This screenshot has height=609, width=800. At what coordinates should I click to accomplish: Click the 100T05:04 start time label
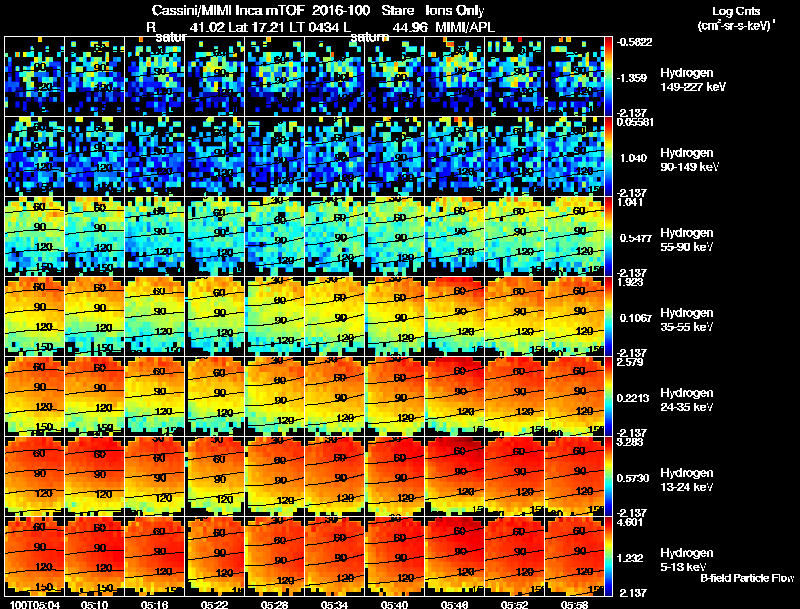[x=35, y=604]
